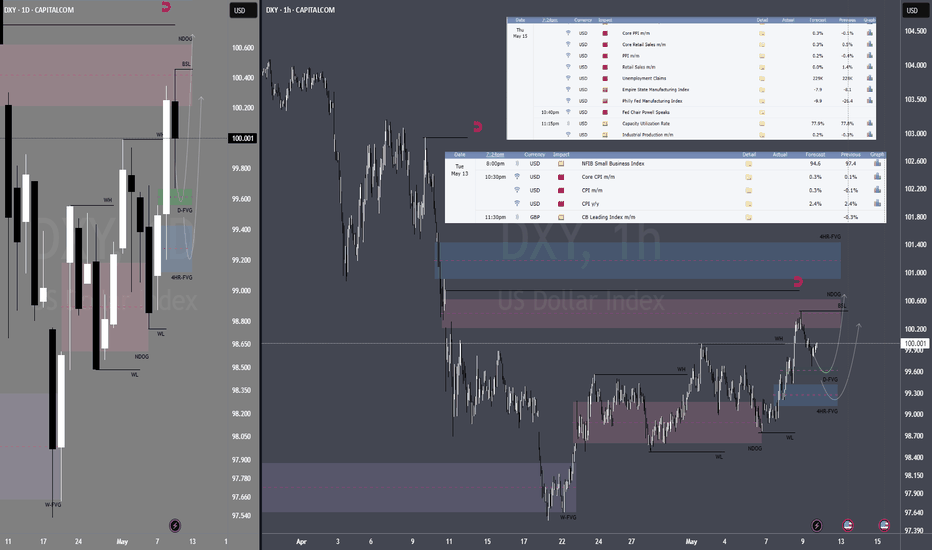932x550 pixels.
Task: Click the W-FVG label on the 1h chart
Action: 568,517
